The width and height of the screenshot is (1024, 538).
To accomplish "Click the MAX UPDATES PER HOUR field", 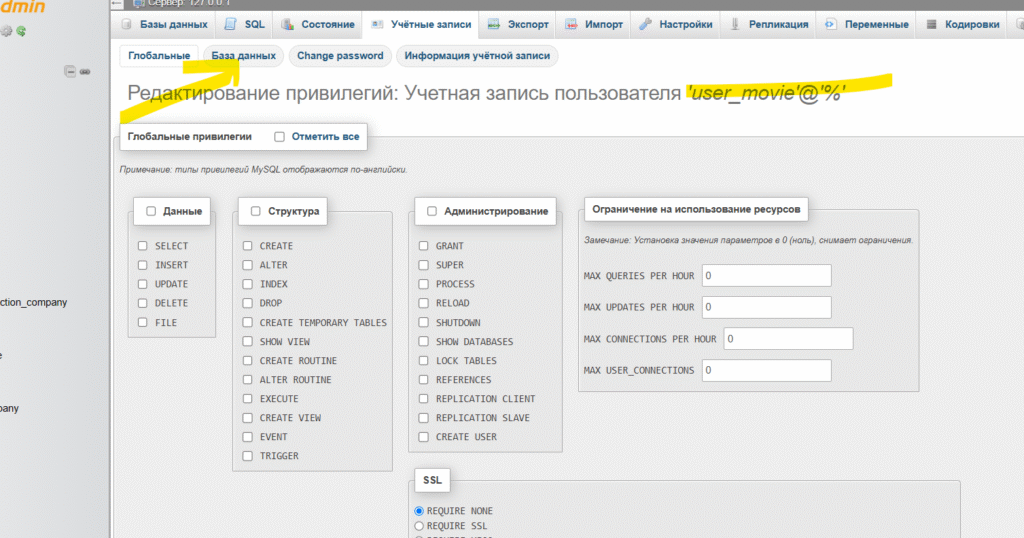I will [x=767, y=307].
